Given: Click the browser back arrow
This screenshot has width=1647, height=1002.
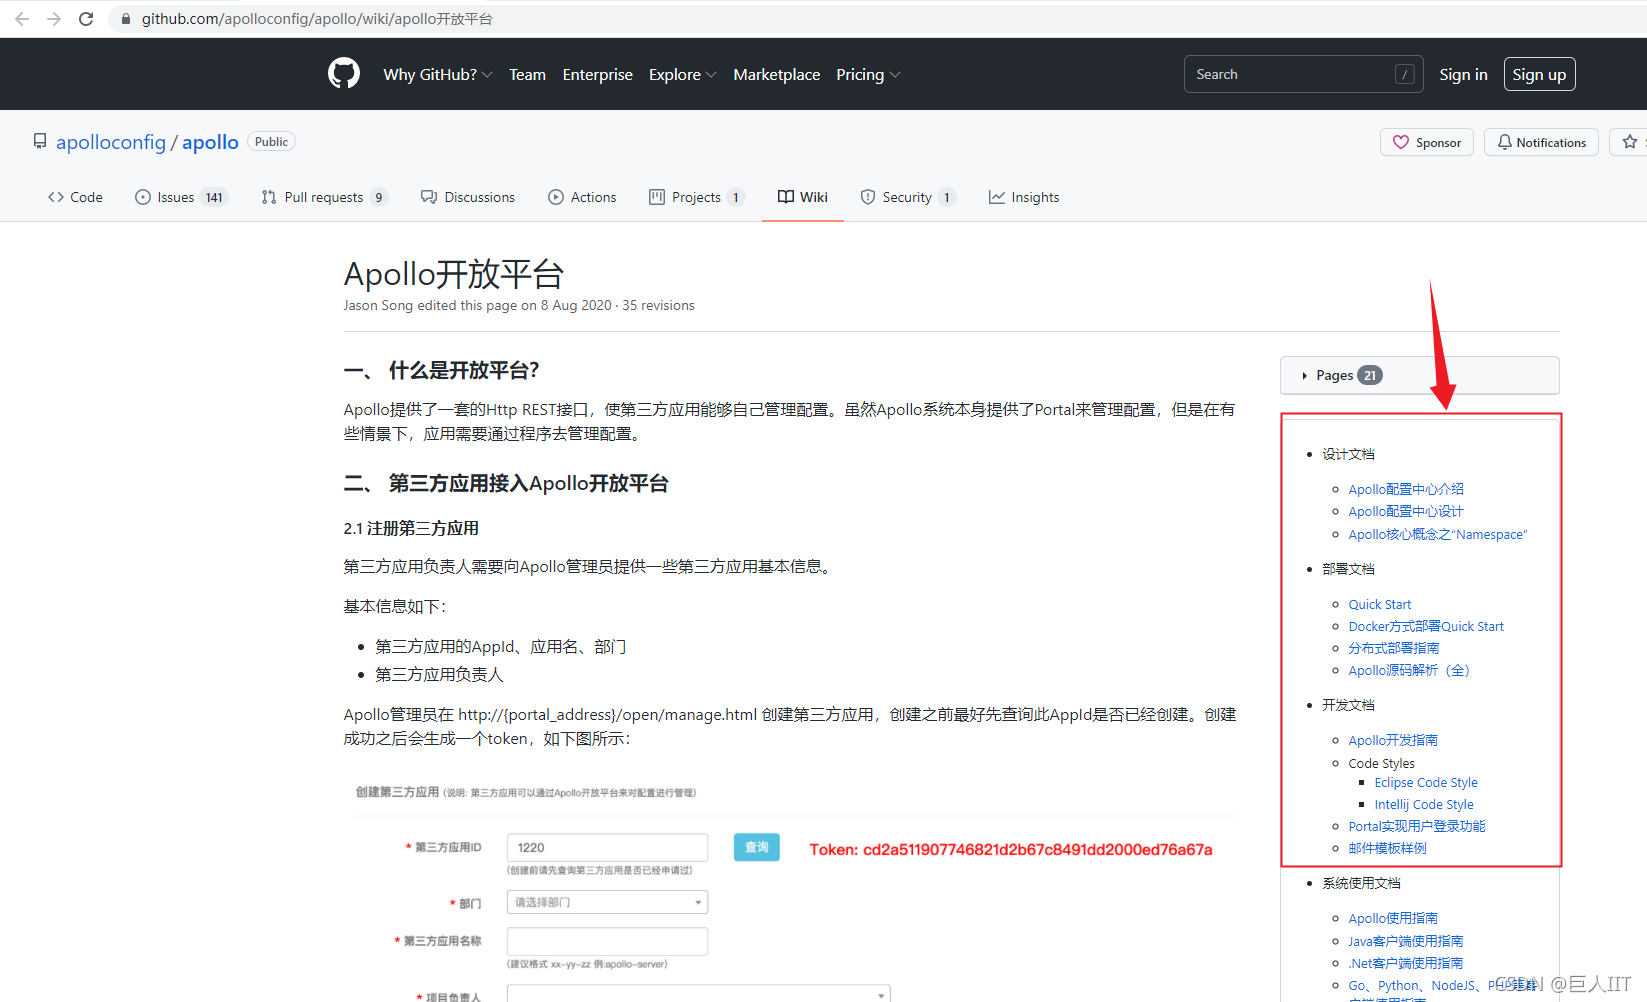Looking at the screenshot, I should tap(21, 18).
